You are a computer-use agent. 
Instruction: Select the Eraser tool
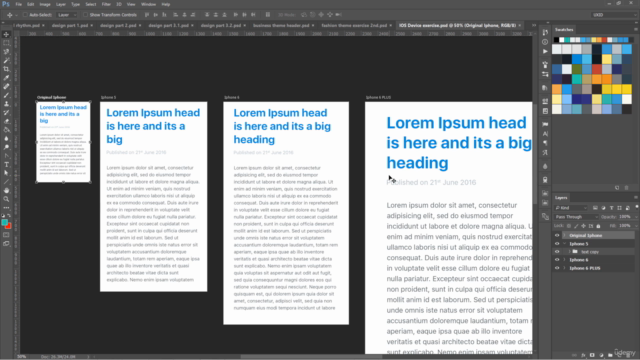tap(6, 121)
